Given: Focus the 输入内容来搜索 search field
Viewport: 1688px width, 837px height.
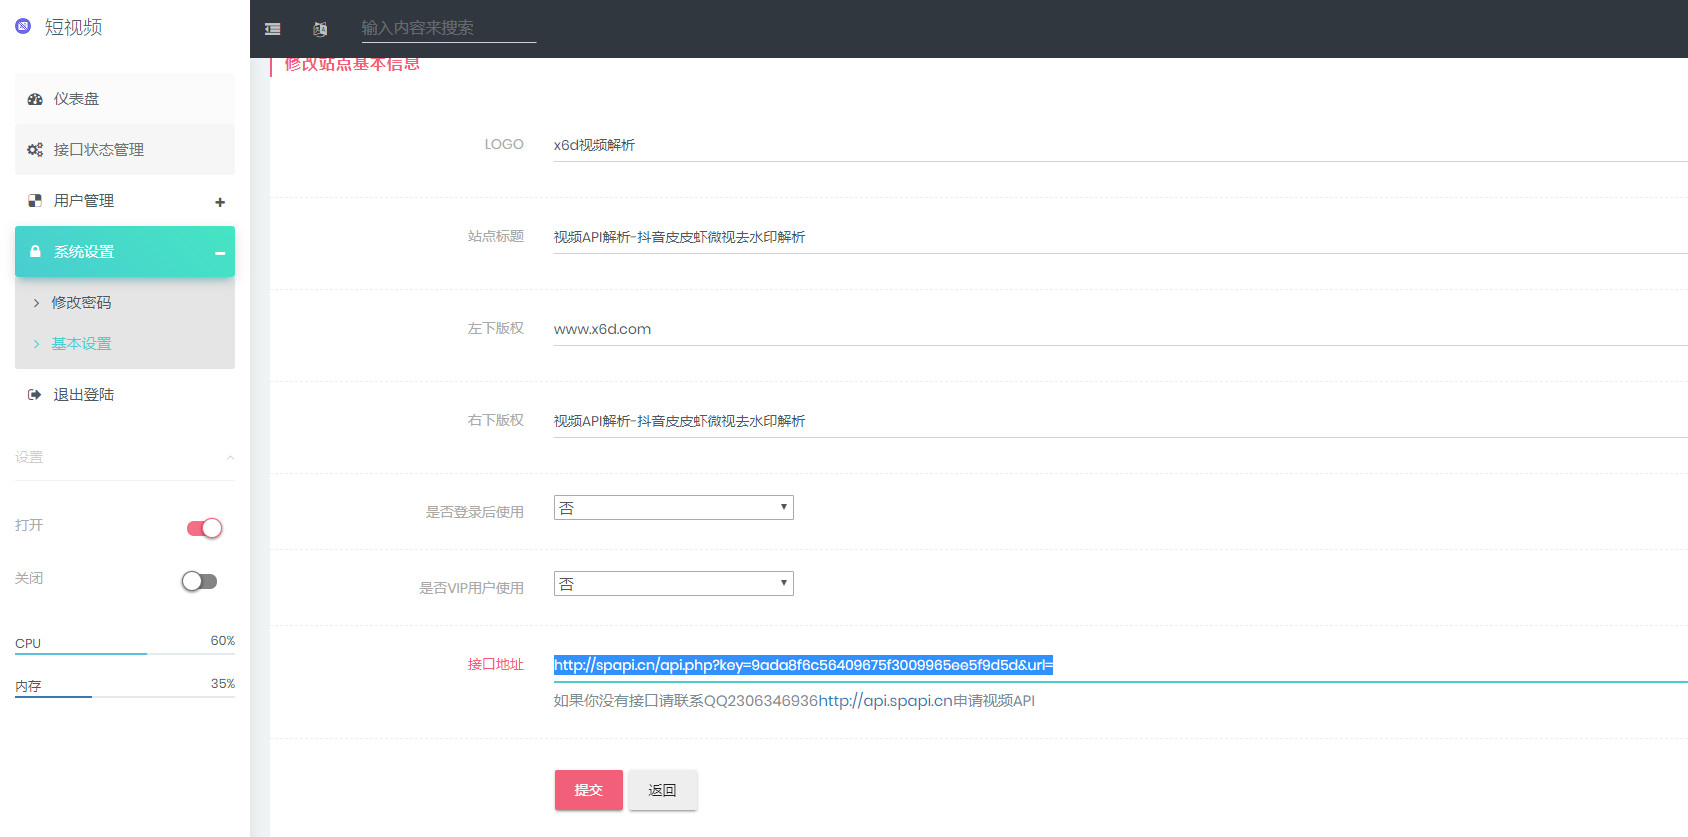Looking at the screenshot, I should pyautogui.click(x=448, y=28).
